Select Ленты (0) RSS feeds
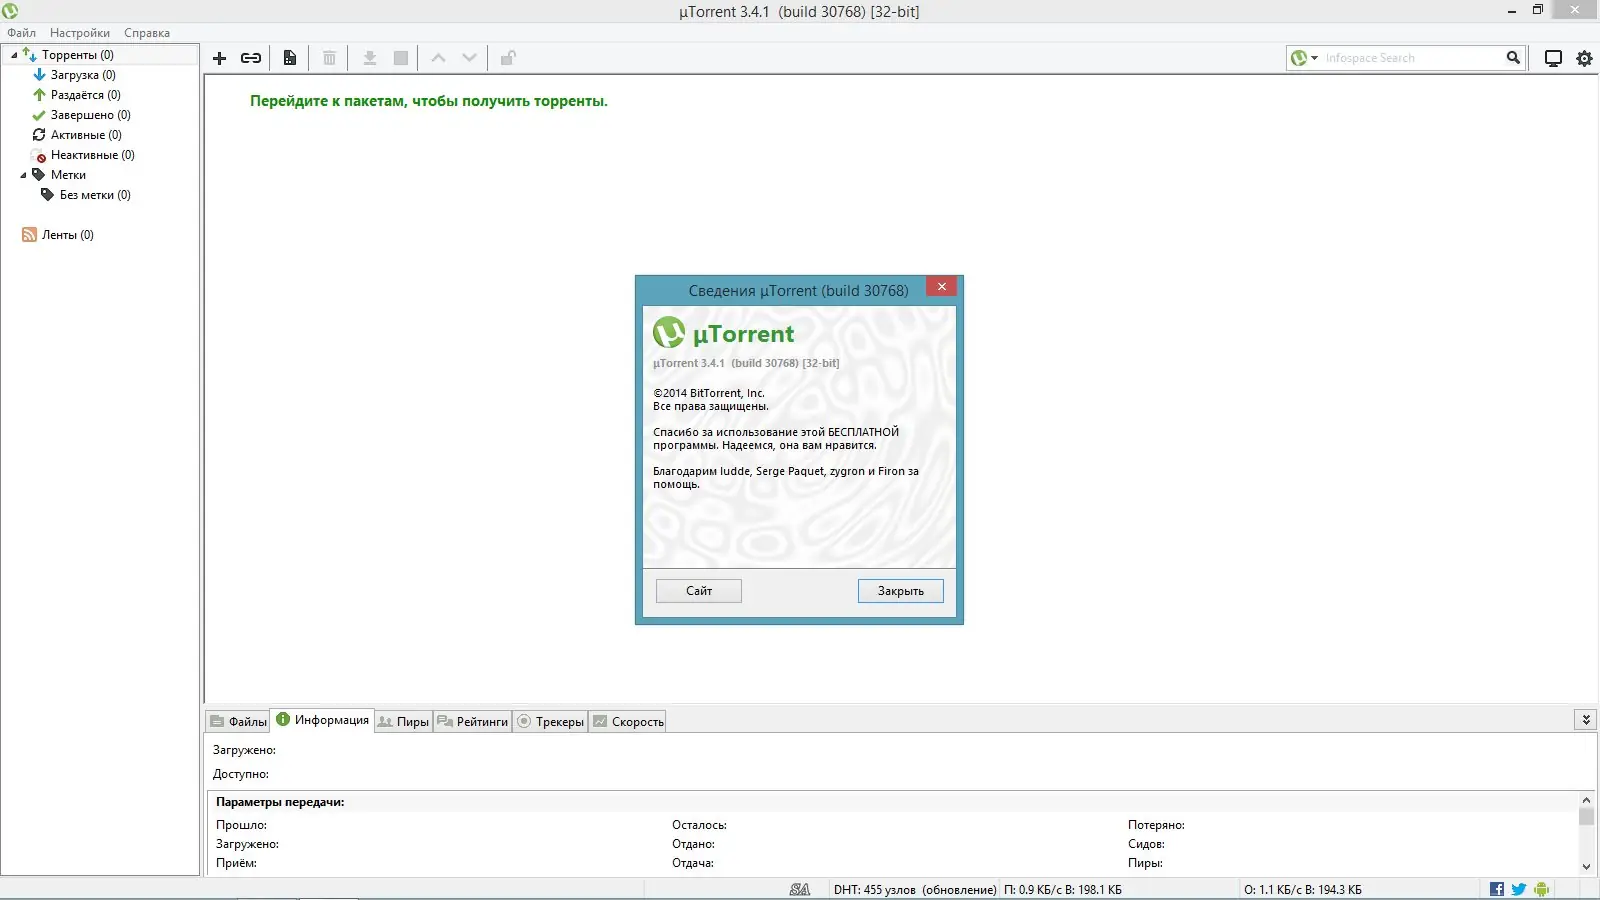 [x=68, y=235]
